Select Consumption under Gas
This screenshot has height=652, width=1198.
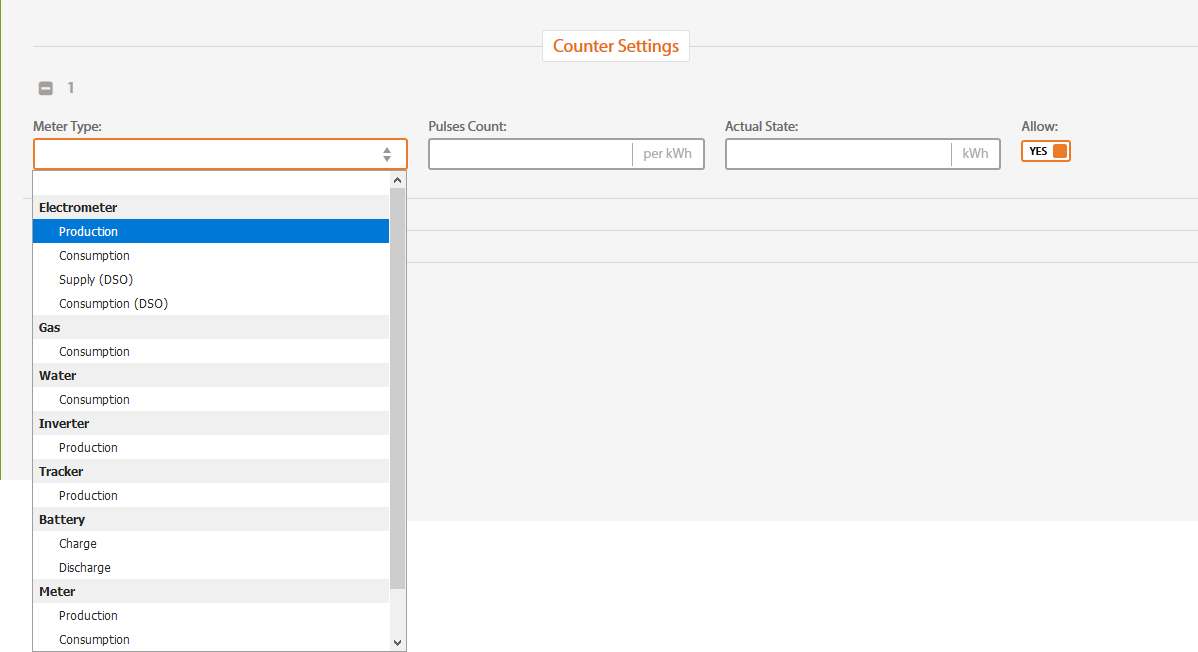coord(94,352)
